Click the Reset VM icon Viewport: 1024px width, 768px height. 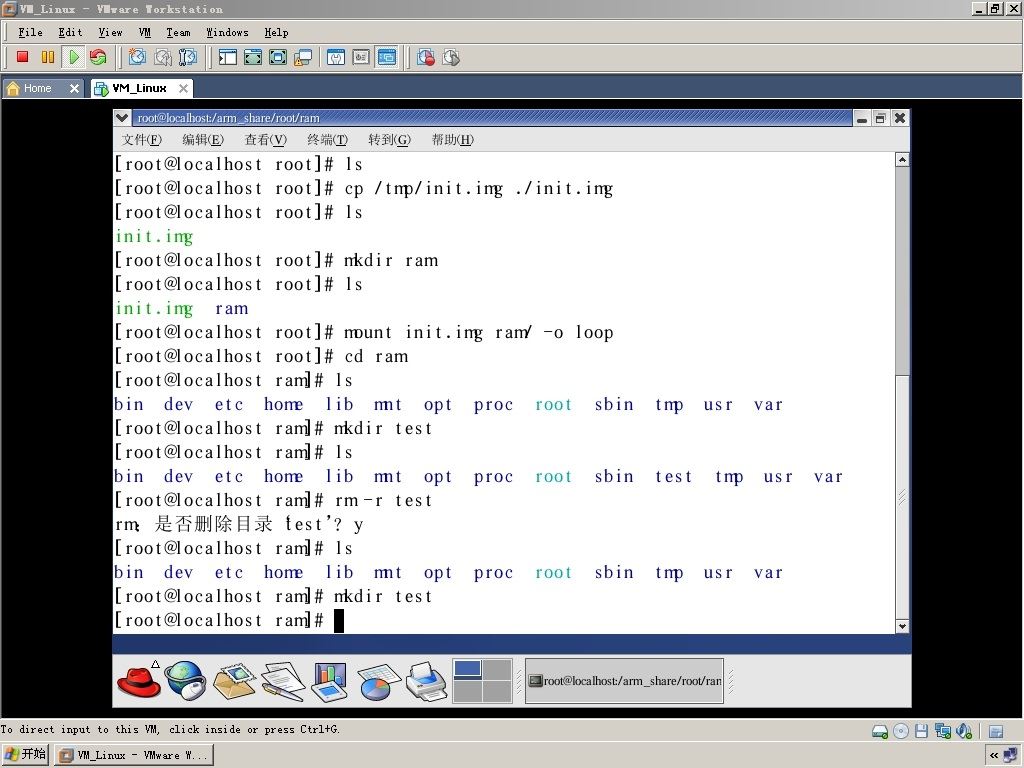98,57
